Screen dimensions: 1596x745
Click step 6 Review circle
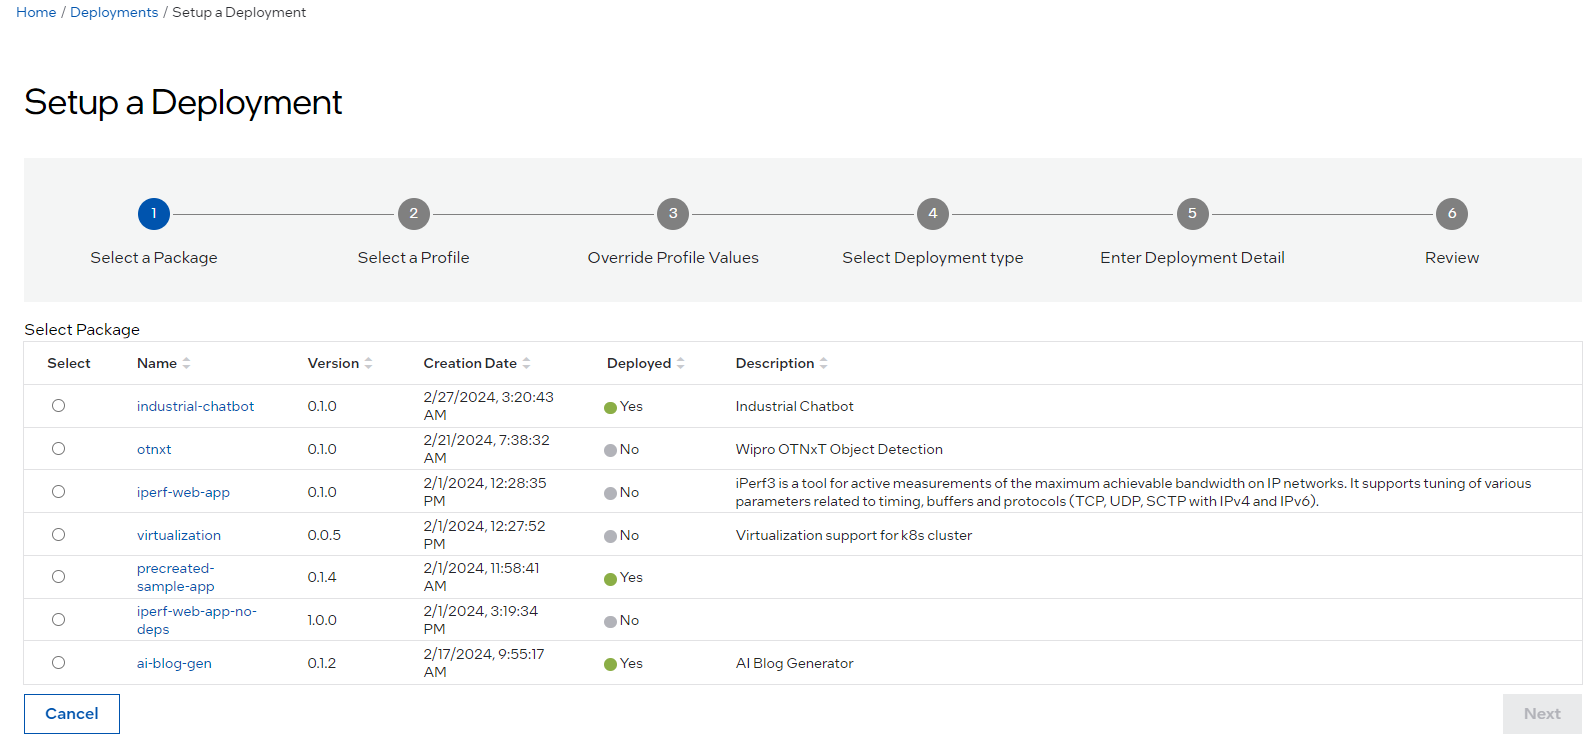pos(1451,214)
